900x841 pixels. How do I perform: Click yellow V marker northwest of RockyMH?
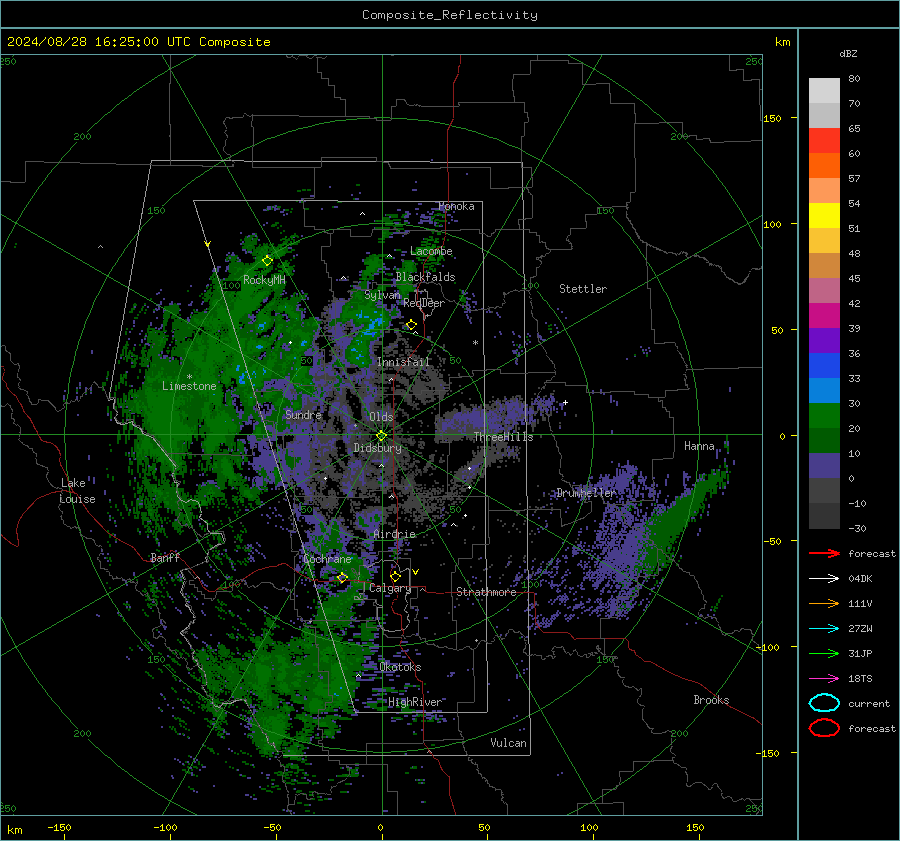click(207, 244)
